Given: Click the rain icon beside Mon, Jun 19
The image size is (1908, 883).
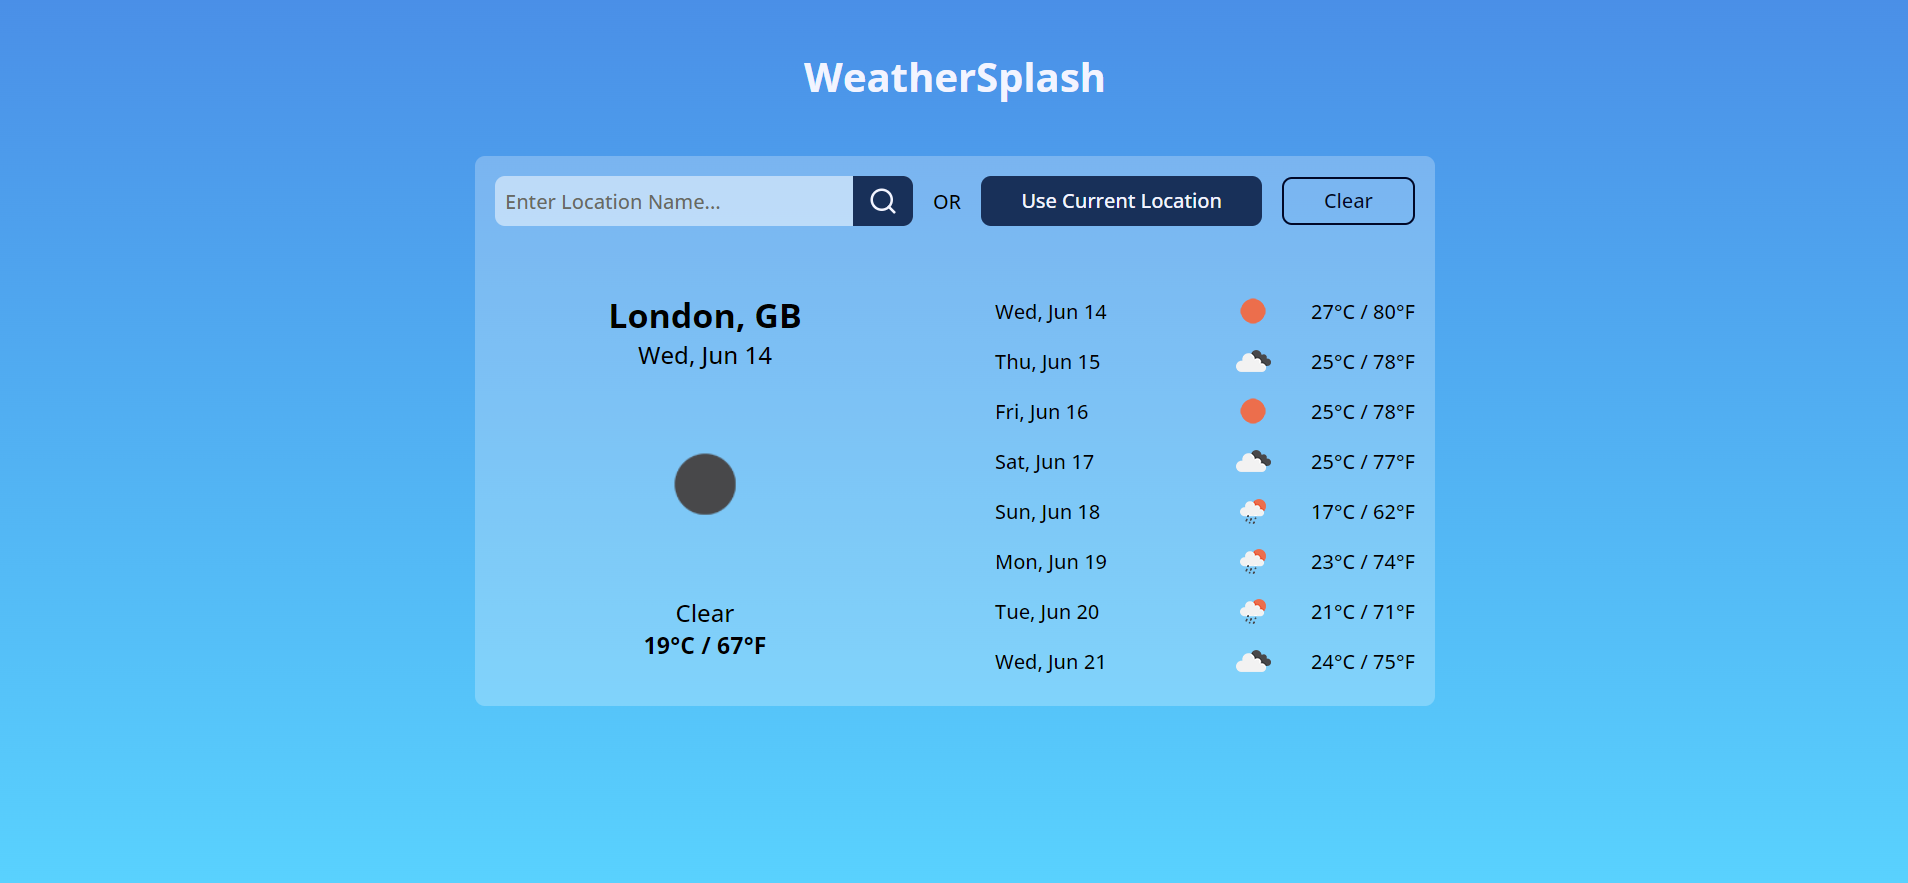Looking at the screenshot, I should (x=1253, y=561).
